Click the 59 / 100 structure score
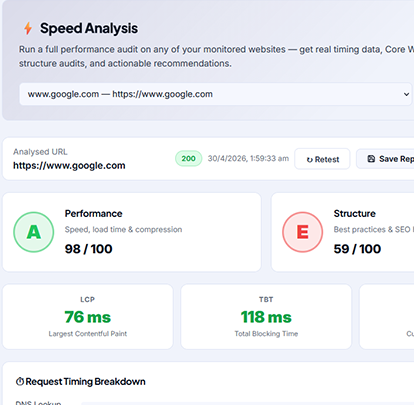This screenshot has width=414, height=405. click(357, 249)
